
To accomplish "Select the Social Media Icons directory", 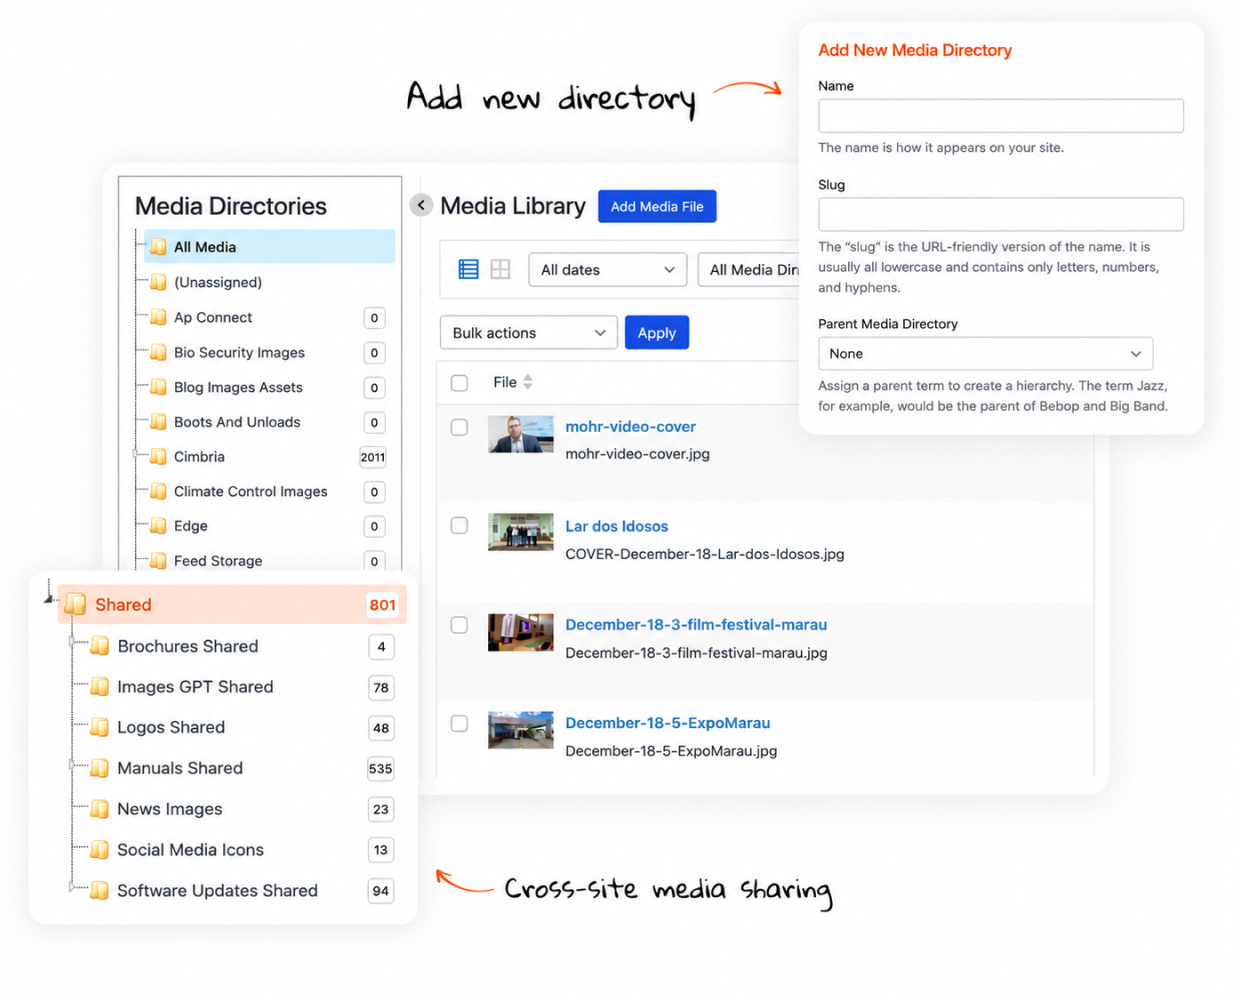I will (190, 850).
